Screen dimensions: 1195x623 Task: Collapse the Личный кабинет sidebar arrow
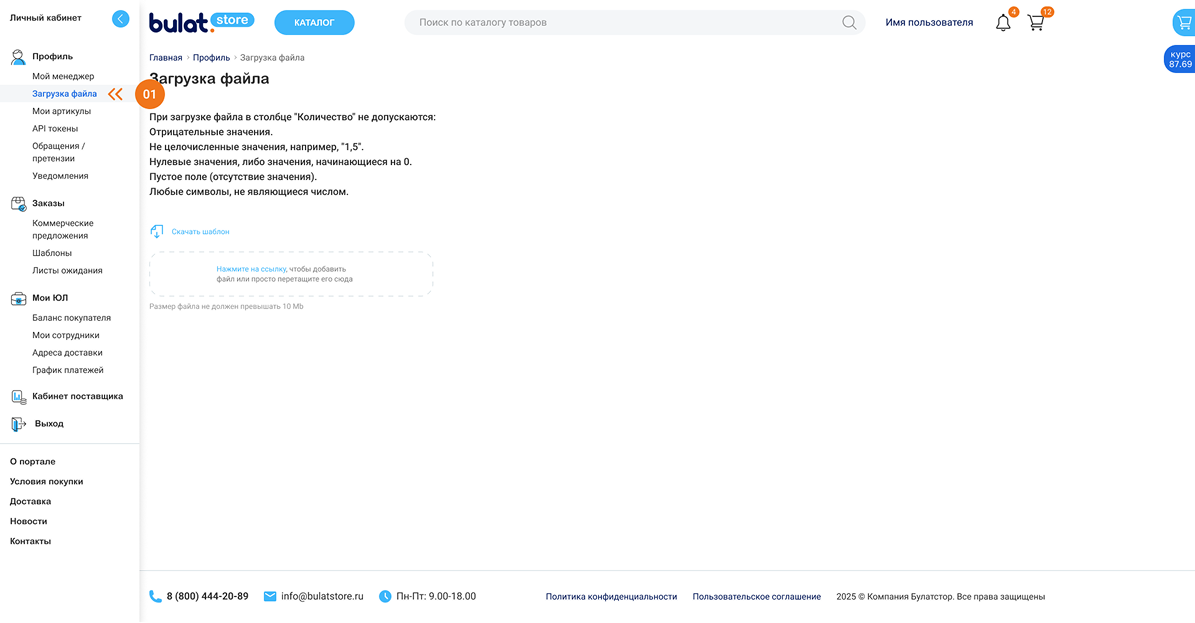pyautogui.click(x=121, y=18)
